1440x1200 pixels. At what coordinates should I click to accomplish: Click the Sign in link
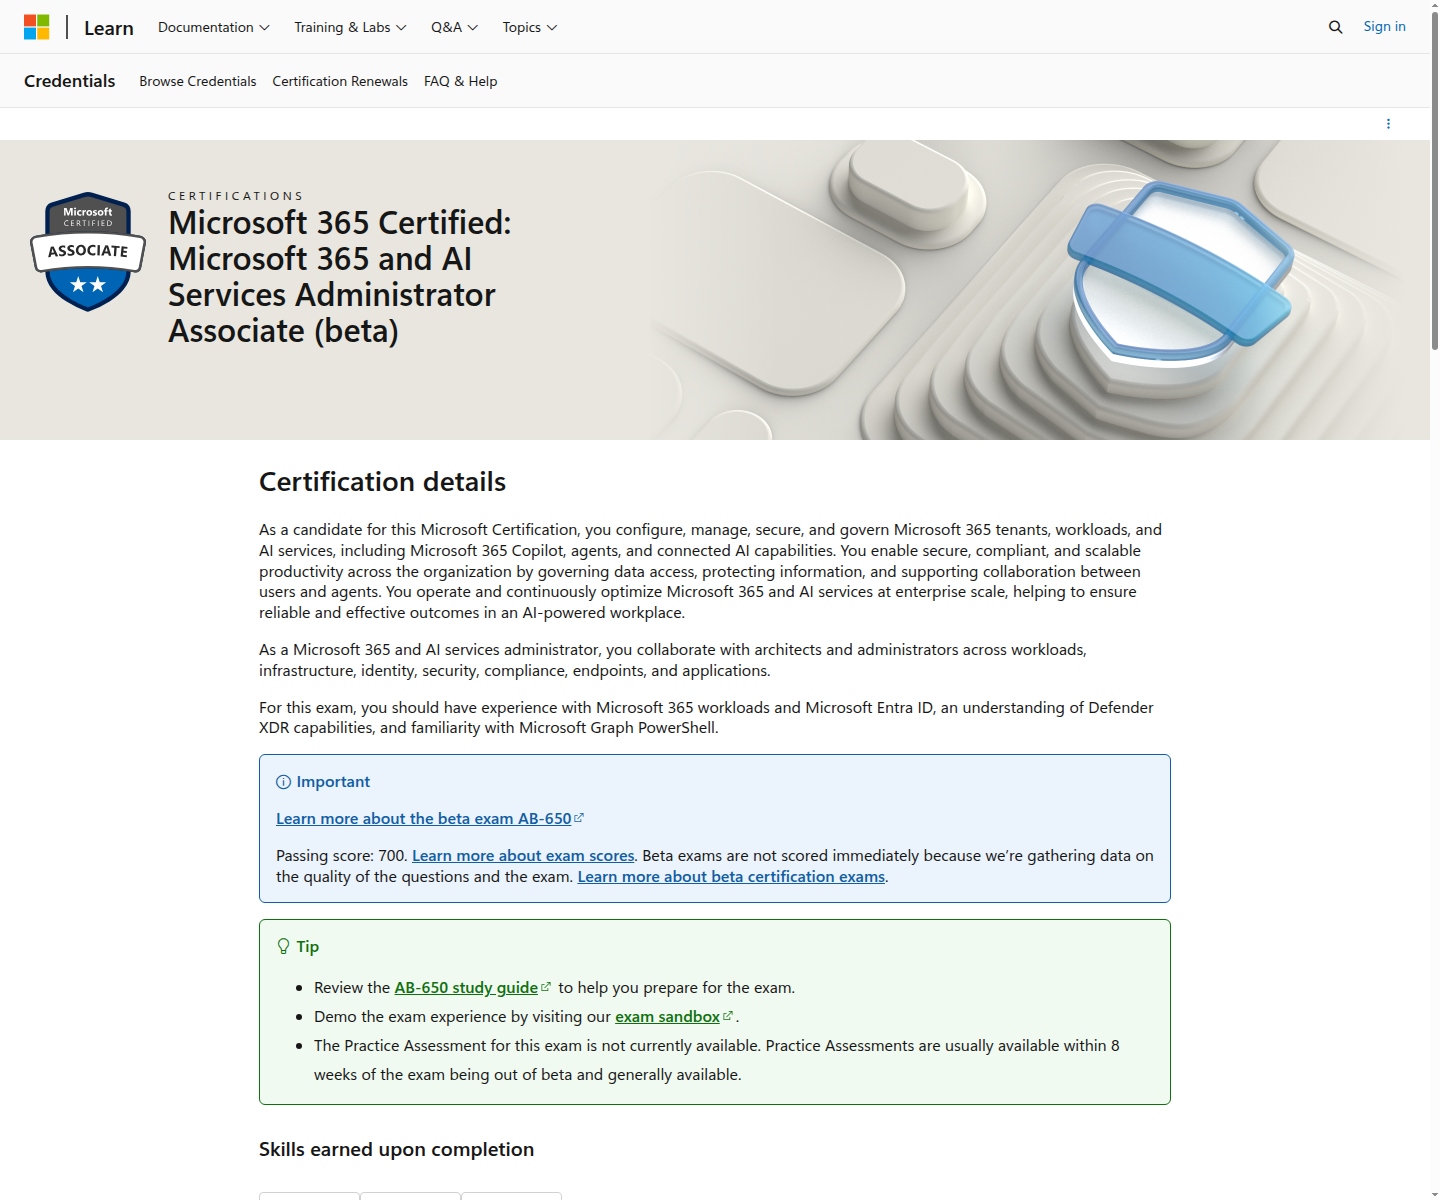coord(1384,26)
